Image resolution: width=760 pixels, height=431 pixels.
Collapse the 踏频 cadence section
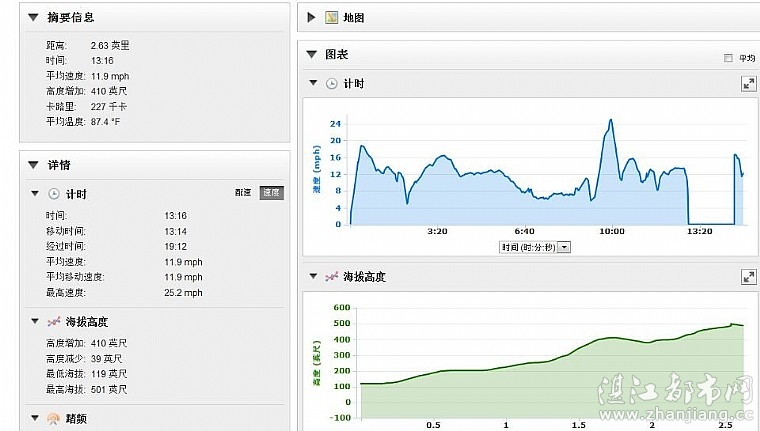(34, 418)
